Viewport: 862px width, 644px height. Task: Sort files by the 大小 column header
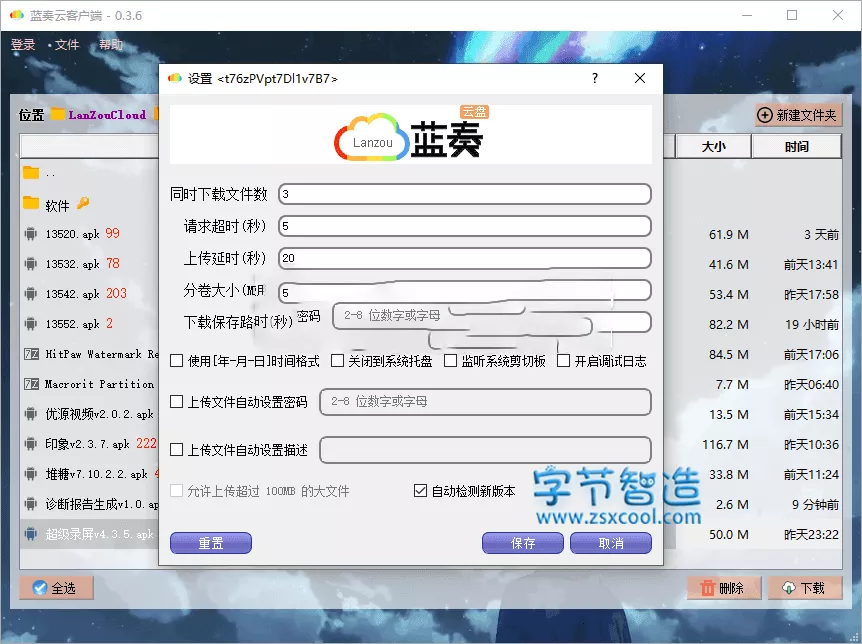coord(713,147)
